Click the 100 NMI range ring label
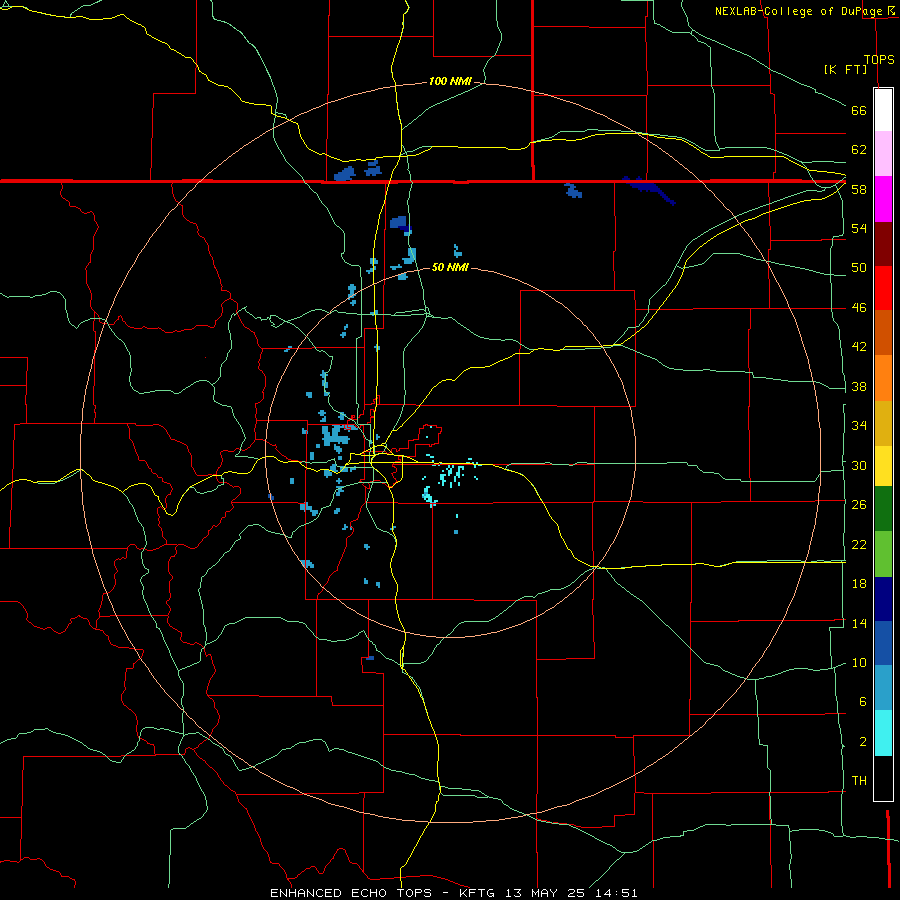The width and height of the screenshot is (900, 900). click(450, 82)
